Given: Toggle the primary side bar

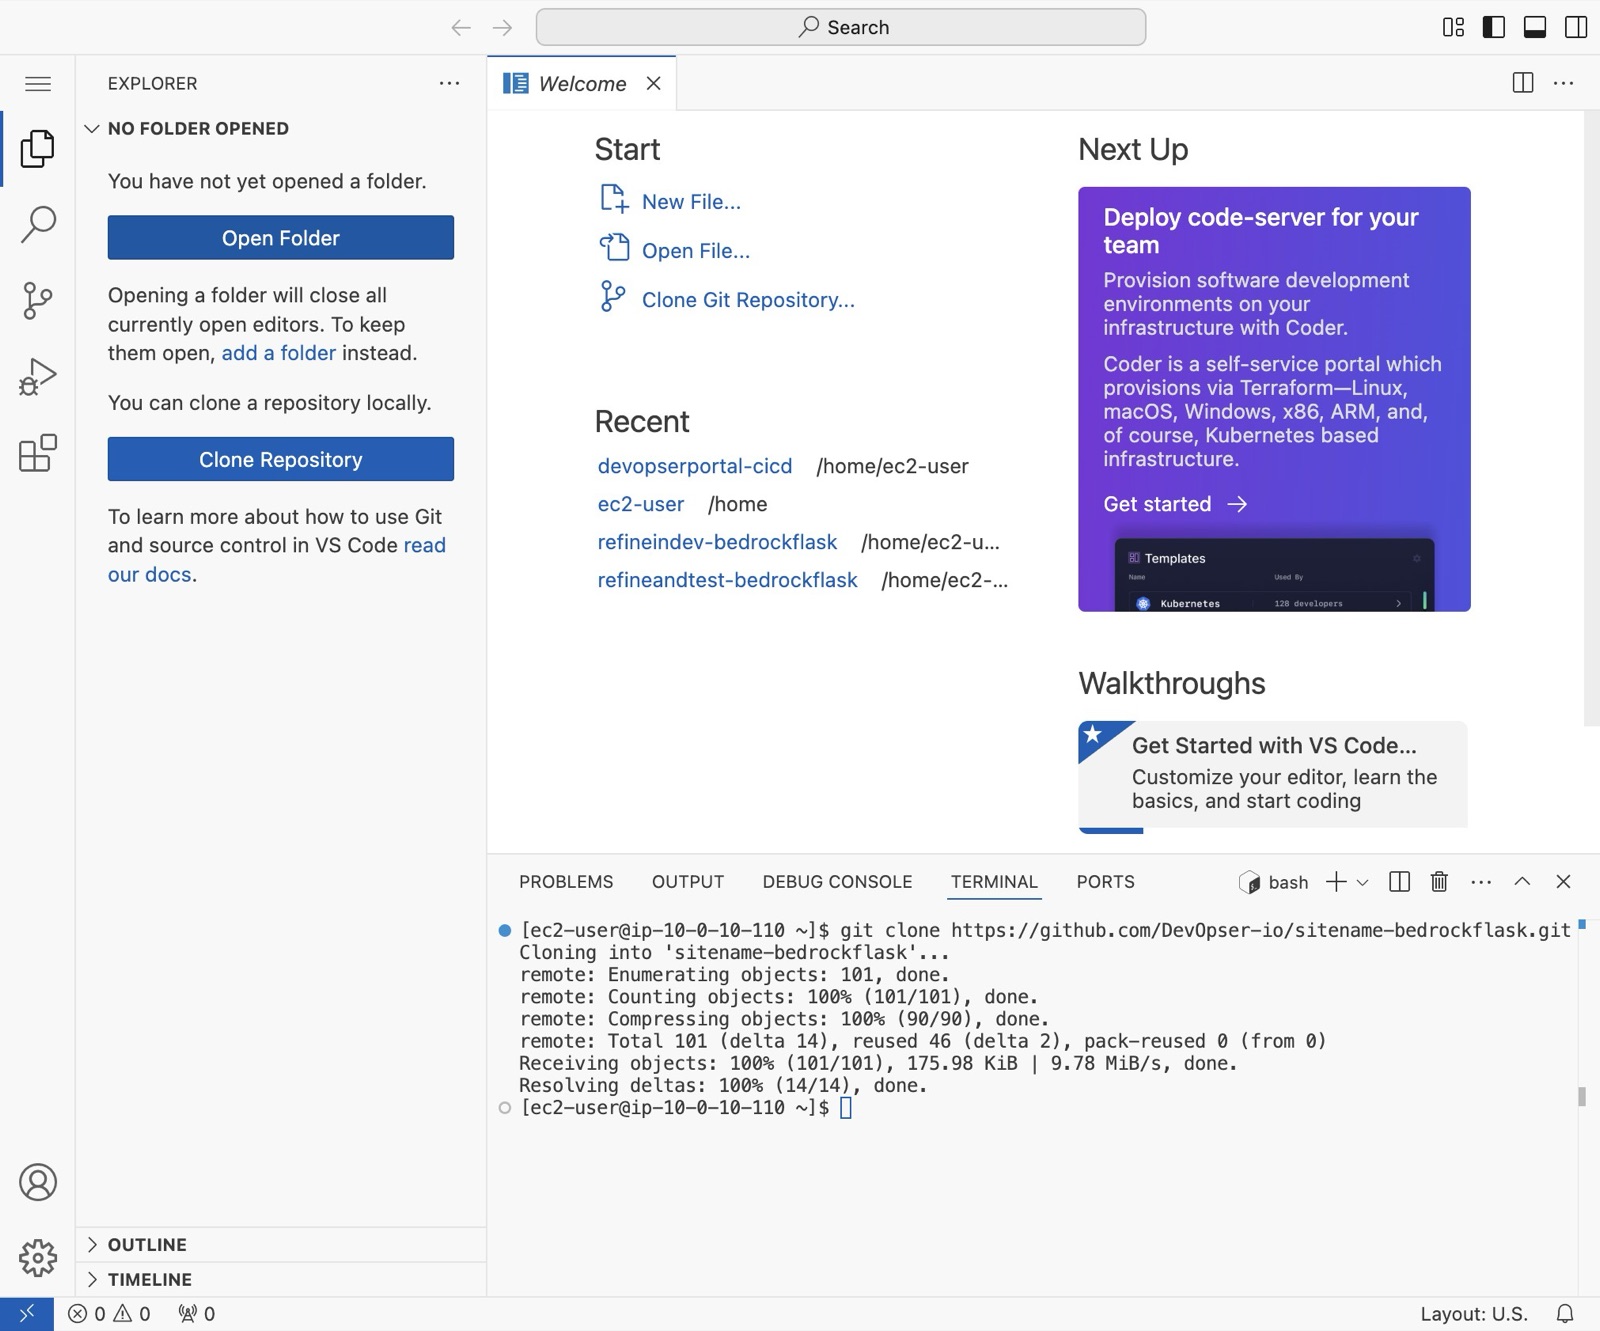Looking at the screenshot, I should (1494, 27).
